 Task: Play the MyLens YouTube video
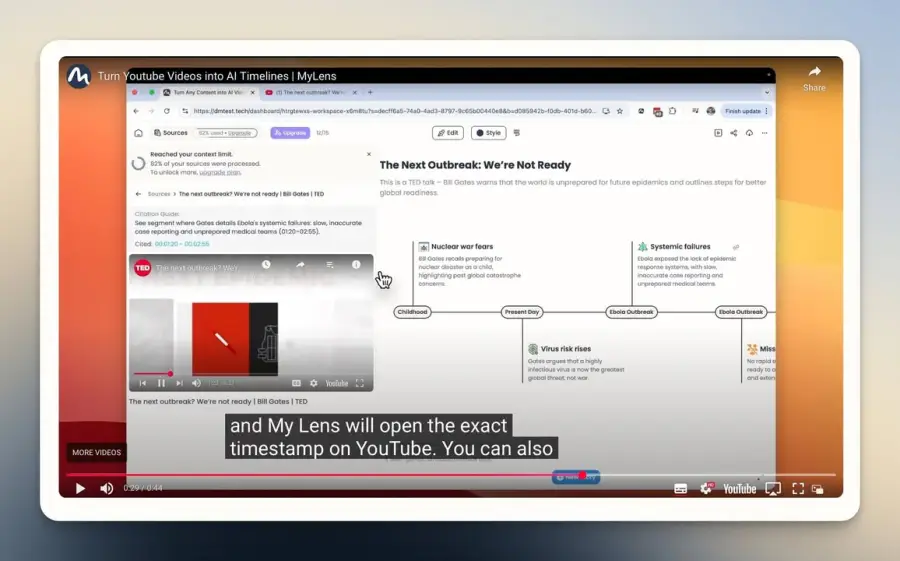80,488
